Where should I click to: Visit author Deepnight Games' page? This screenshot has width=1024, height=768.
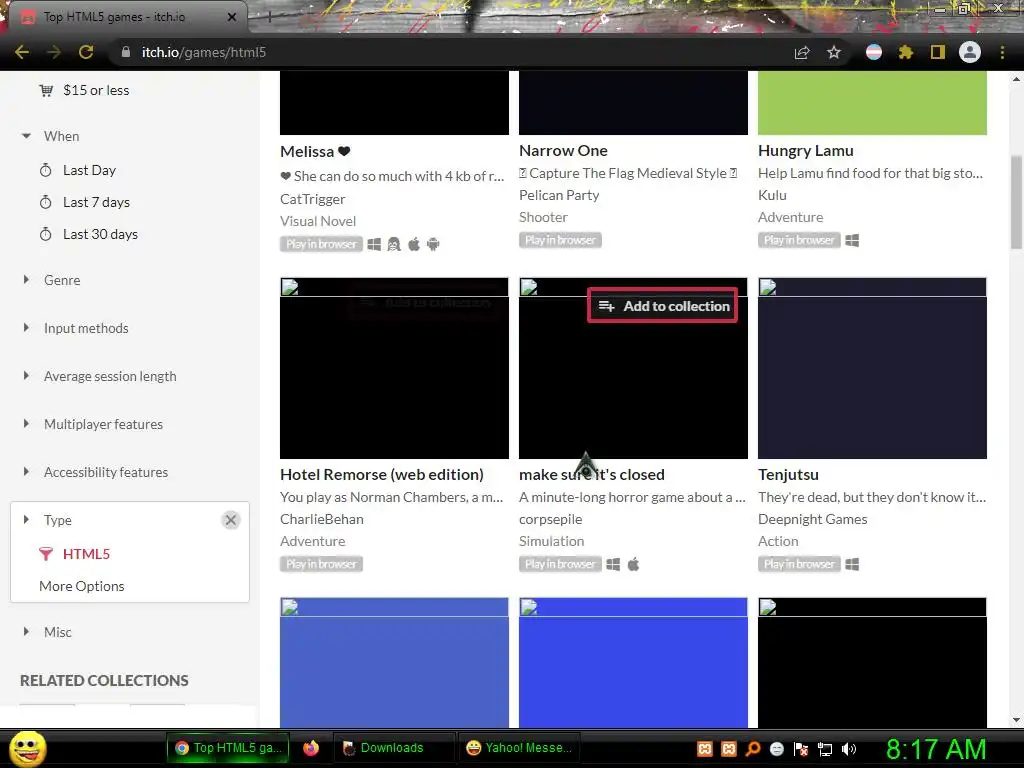click(813, 519)
